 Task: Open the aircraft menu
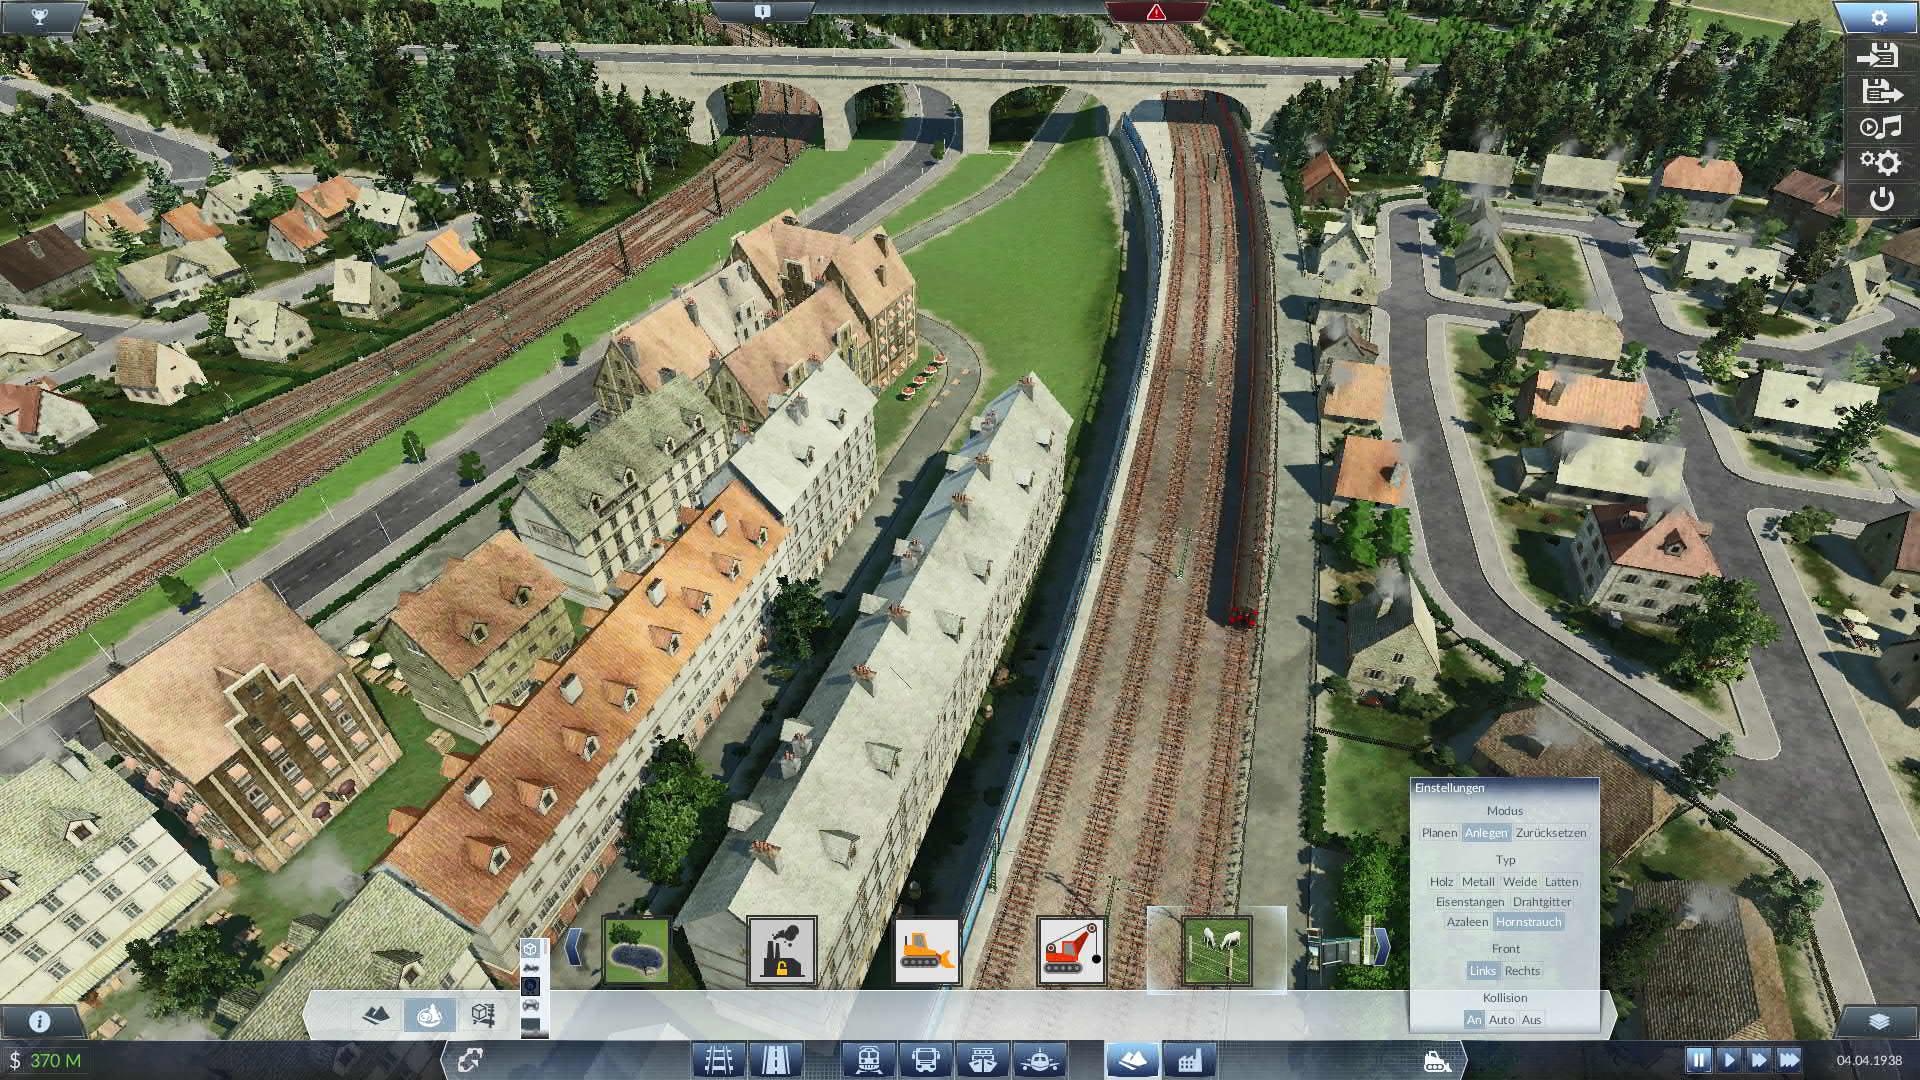click(x=1039, y=1059)
